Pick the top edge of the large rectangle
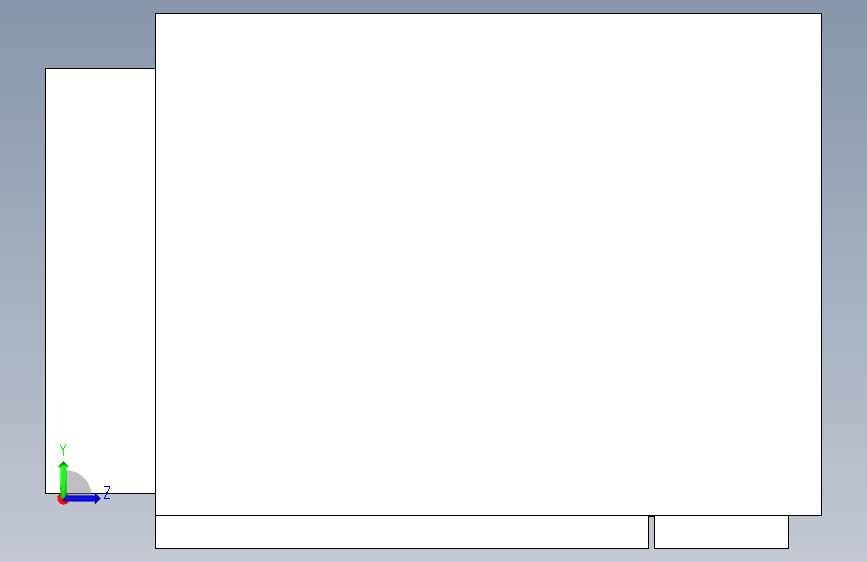This screenshot has height=562, width=867. [488, 13]
